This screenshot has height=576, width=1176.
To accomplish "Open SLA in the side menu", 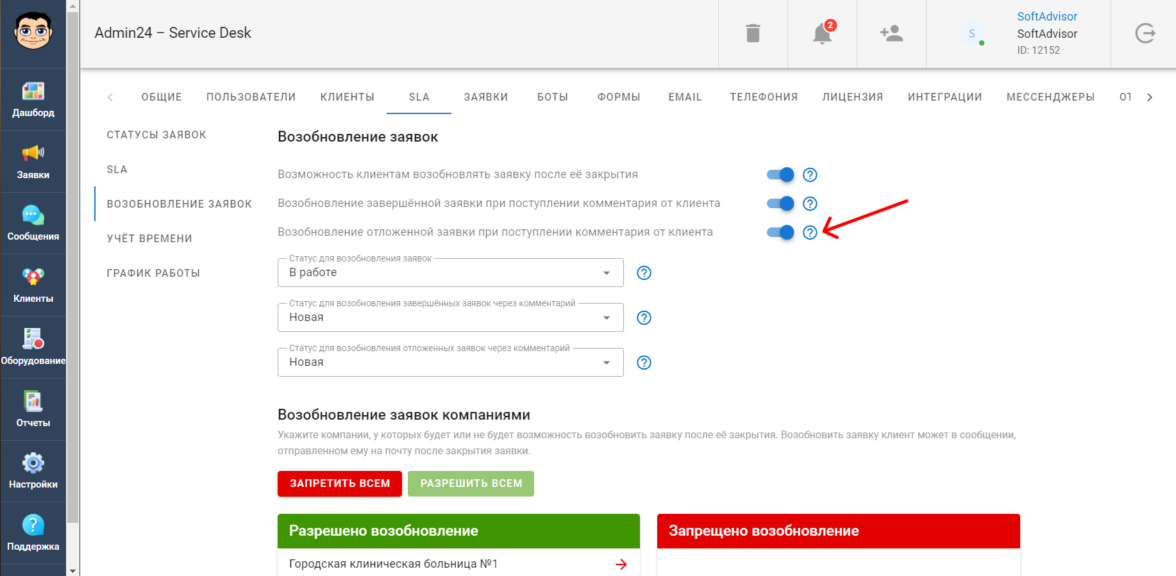I will point(117,170).
